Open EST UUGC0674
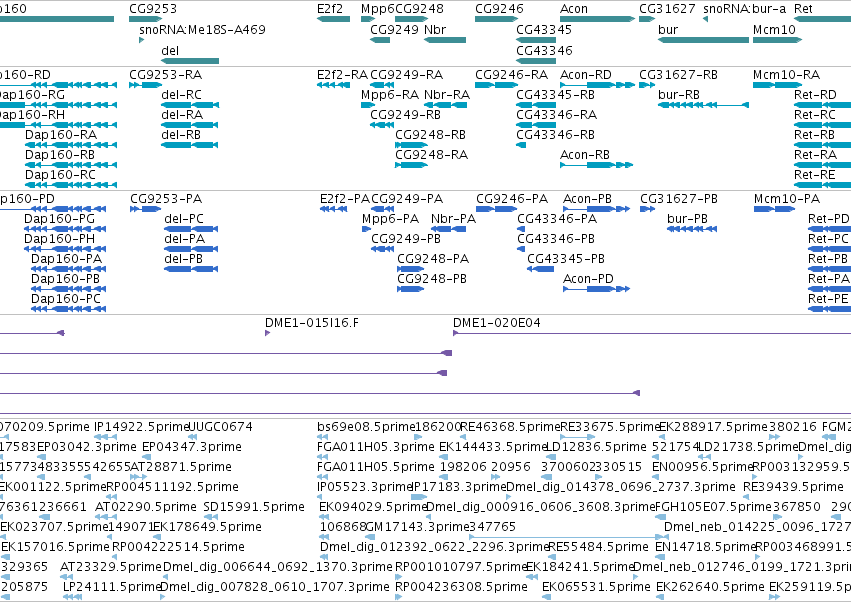Viewport: 851px width, 602px height. 220,427
